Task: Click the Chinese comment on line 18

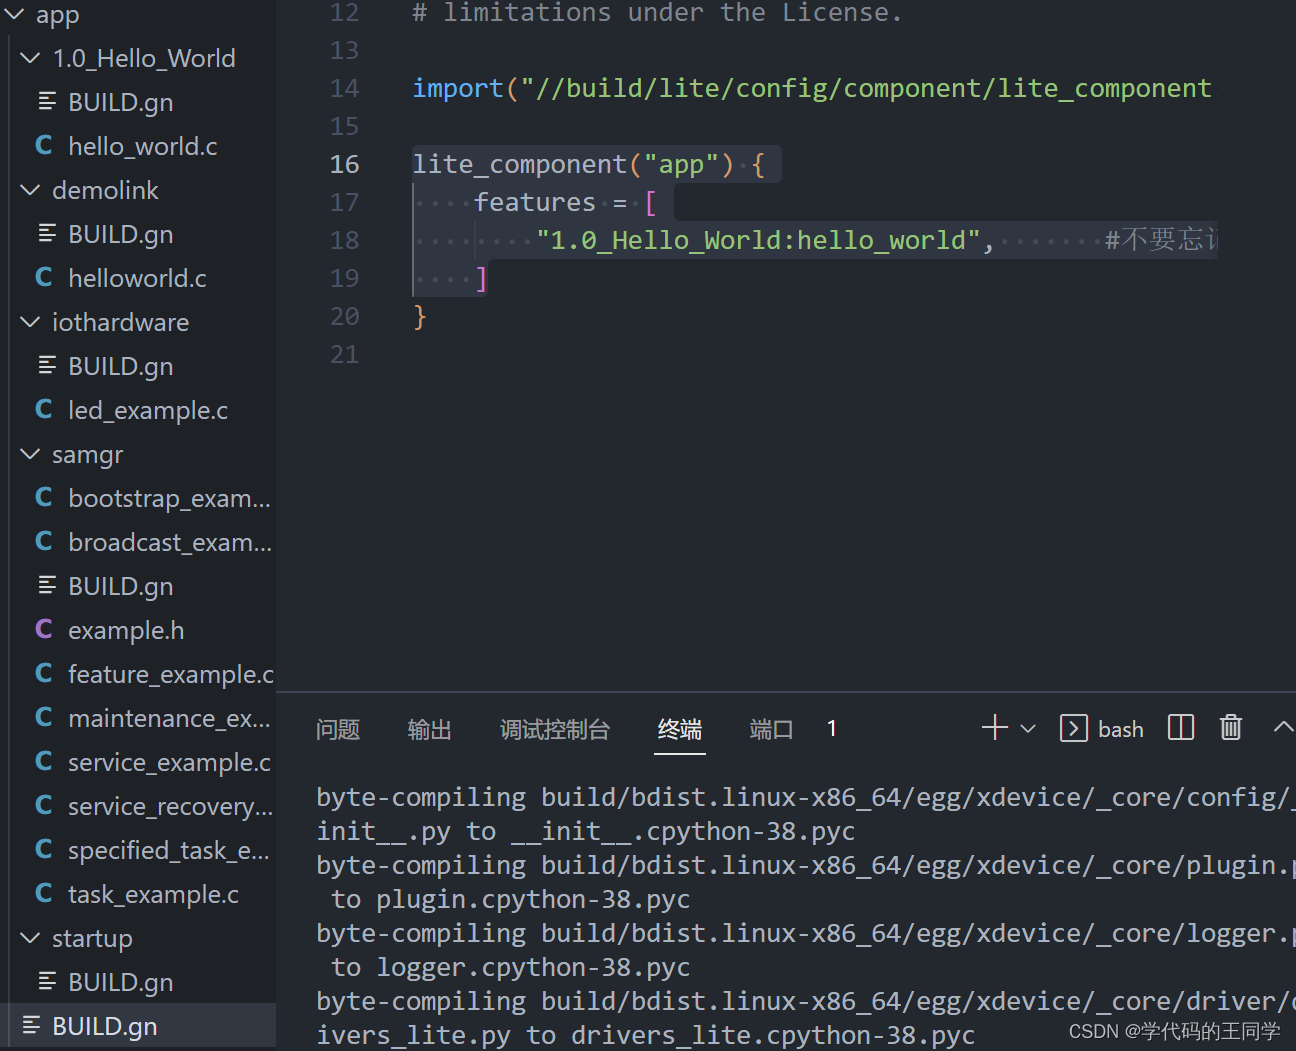Action: point(1161,240)
